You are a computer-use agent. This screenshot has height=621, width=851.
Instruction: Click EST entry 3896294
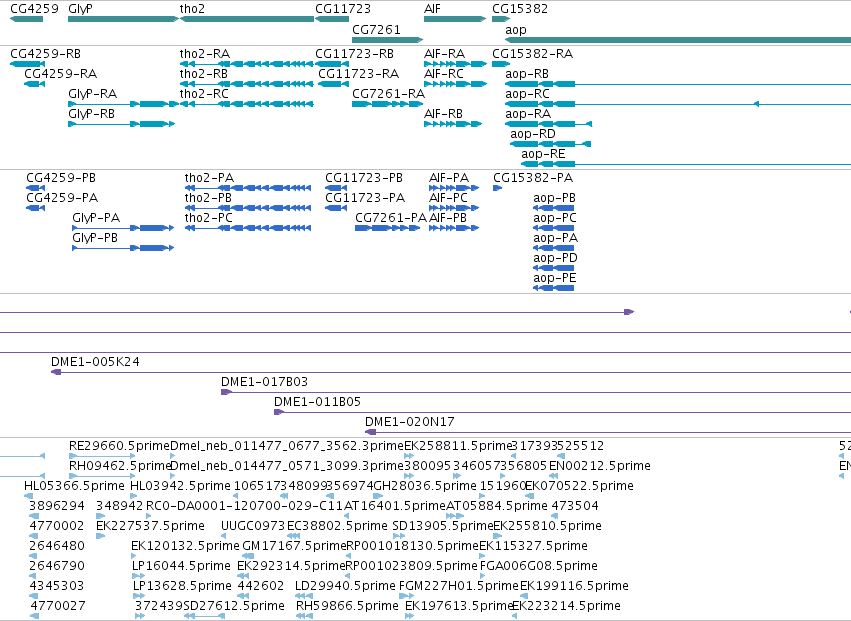pos(56,506)
